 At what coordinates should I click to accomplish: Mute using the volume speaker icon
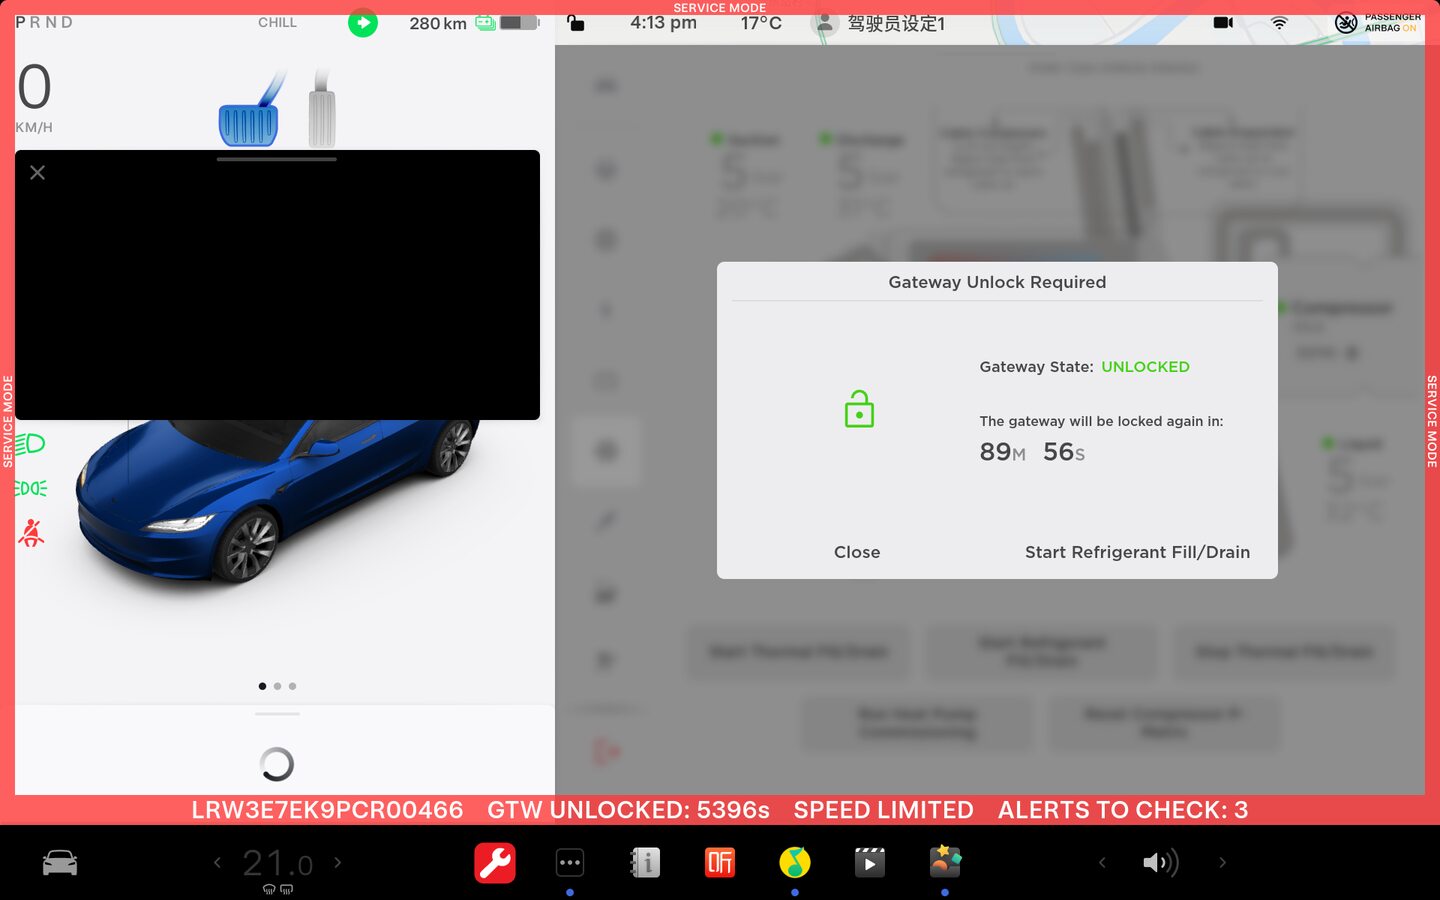[1160, 862]
